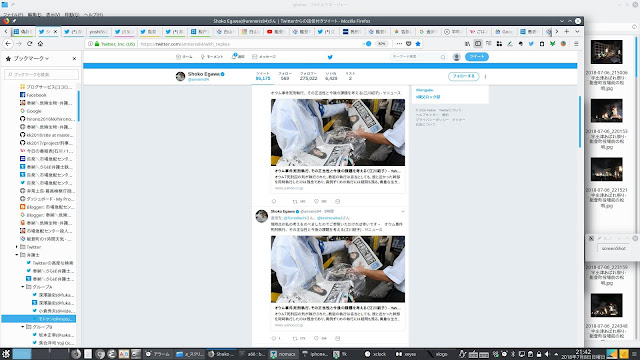Collapse the グループB bookmarks folder
Screen dimensions: 640x360
tap(23, 327)
